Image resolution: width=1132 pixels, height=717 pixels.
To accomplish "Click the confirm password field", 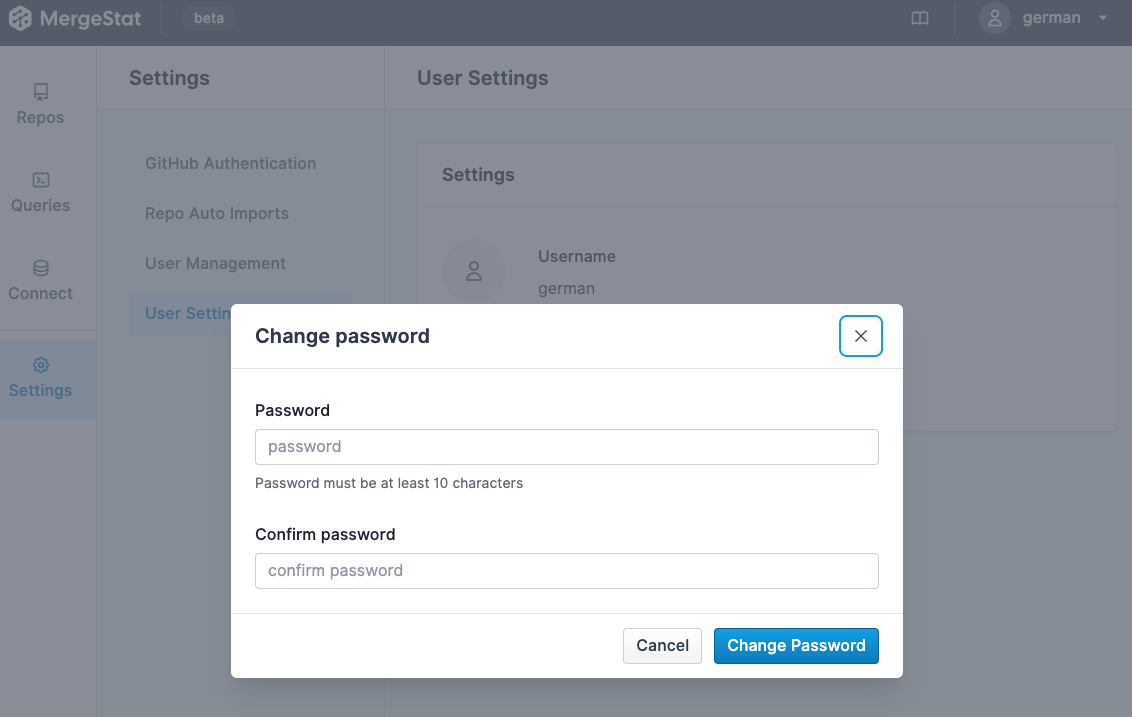I will 566,570.
